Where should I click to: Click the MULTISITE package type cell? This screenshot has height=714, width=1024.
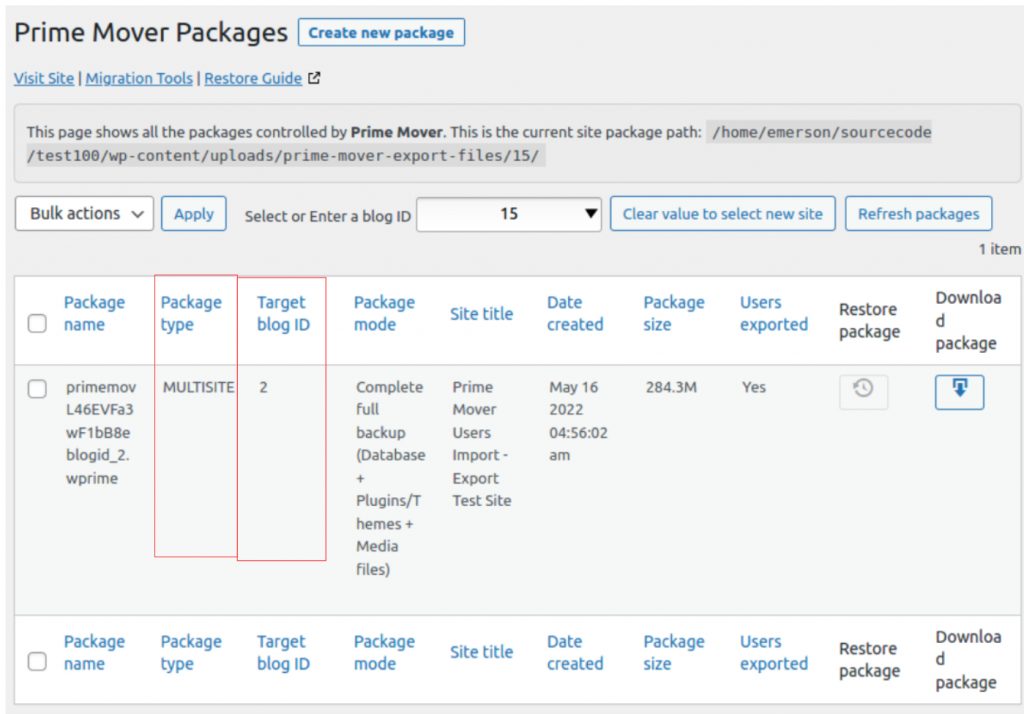(199, 387)
